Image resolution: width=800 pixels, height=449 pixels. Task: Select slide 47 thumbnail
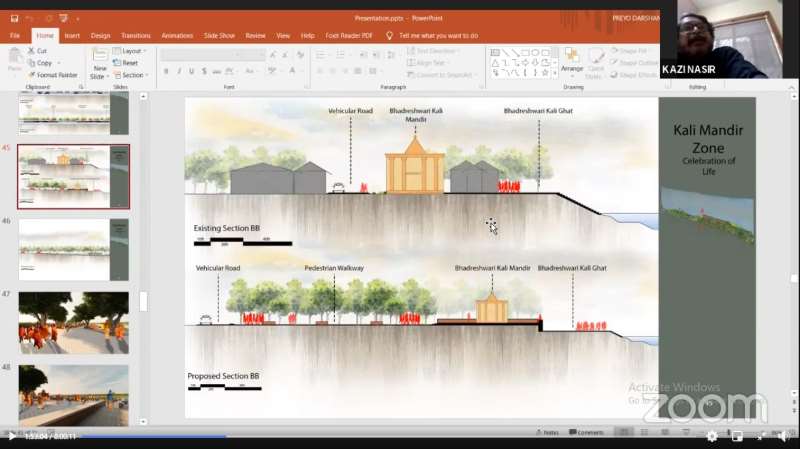click(73, 320)
